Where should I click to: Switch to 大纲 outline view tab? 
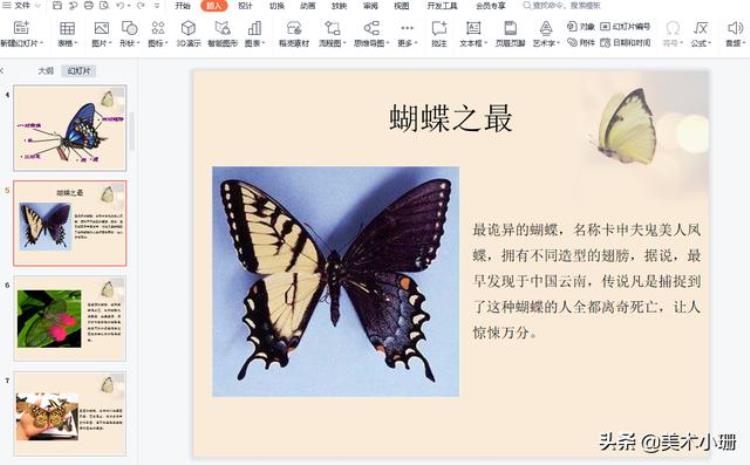point(45,71)
